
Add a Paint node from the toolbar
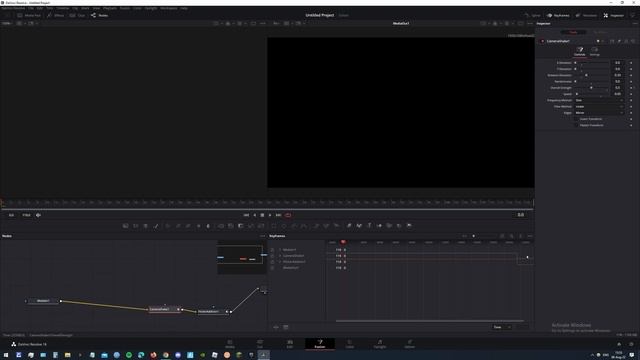click(x=156, y=226)
